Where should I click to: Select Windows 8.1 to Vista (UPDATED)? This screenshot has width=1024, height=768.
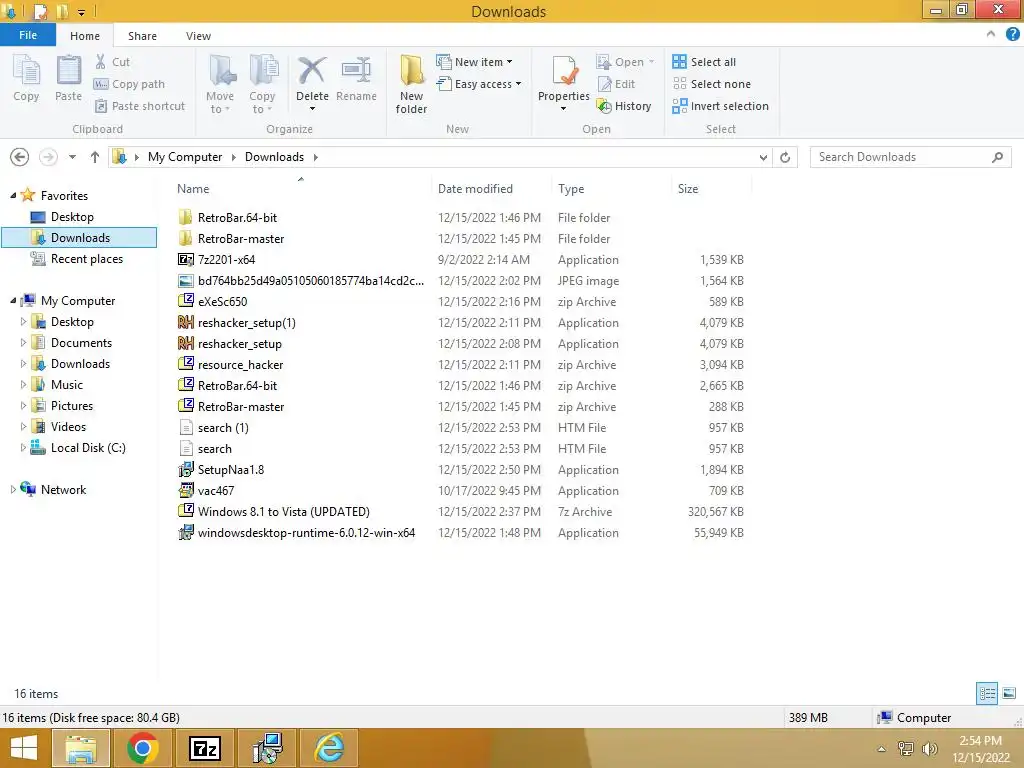283,511
